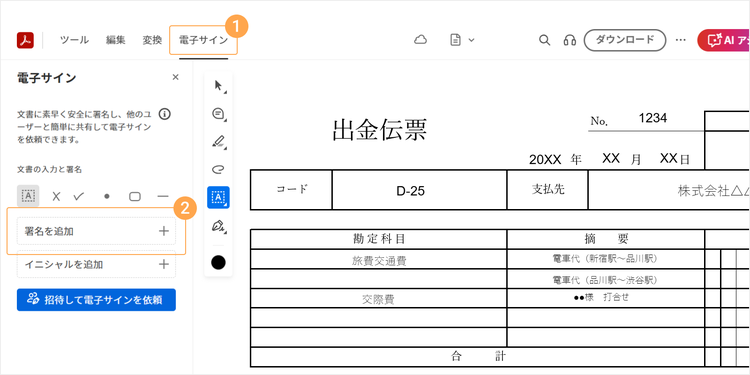Screen dimensions: 750x375
Task: Select the blue text box tool
Action: click(218, 197)
